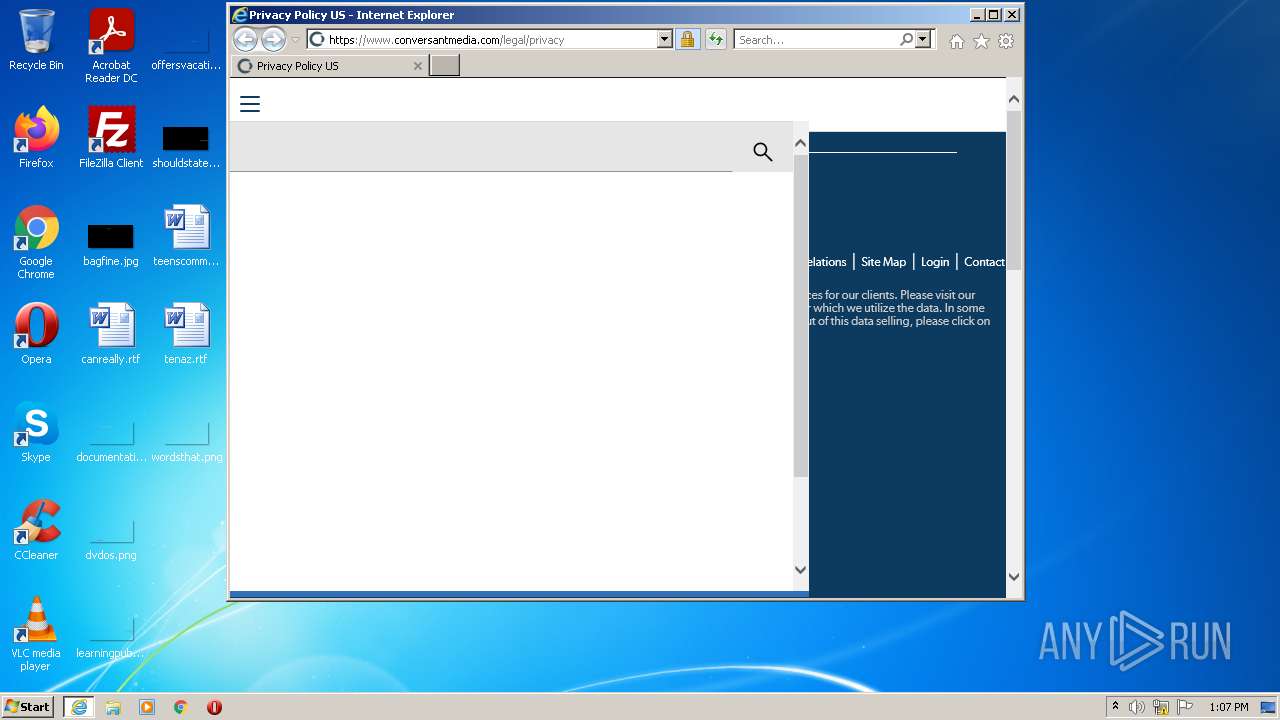
Task: Expand the search provider dropdown
Action: click(923, 39)
